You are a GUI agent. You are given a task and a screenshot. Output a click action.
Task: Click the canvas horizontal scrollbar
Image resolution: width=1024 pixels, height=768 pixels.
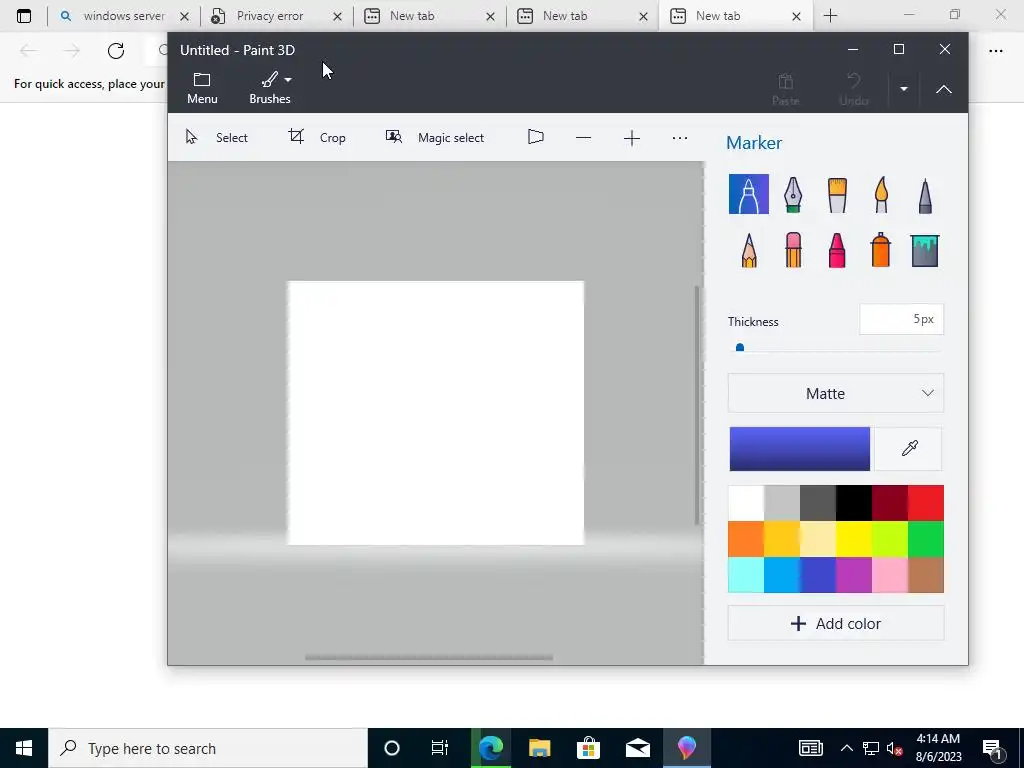pyautogui.click(x=429, y=658)
